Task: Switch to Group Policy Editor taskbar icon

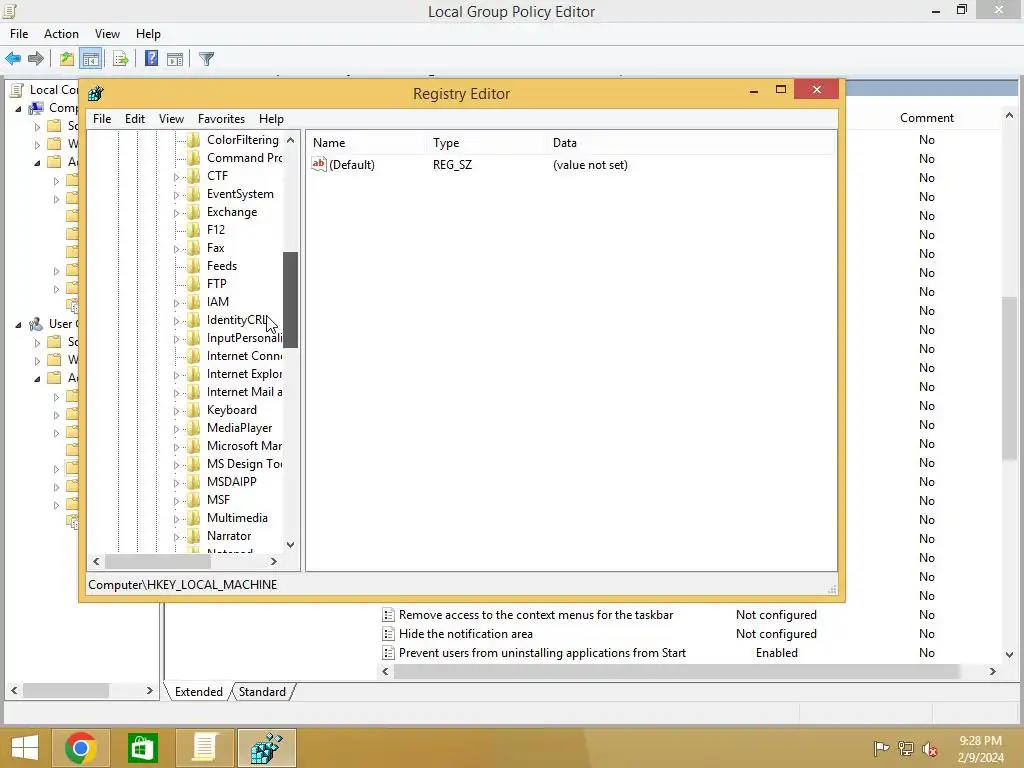Action: (x=204, y=748)
